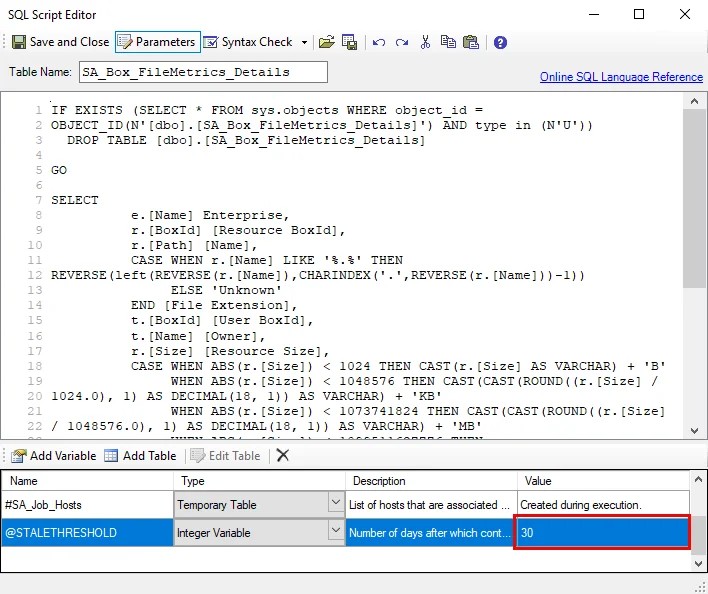Click 'List of hosts that are associated' description
Image resolution: width=708 pixels, height=594 pixels.
[431, 505]
